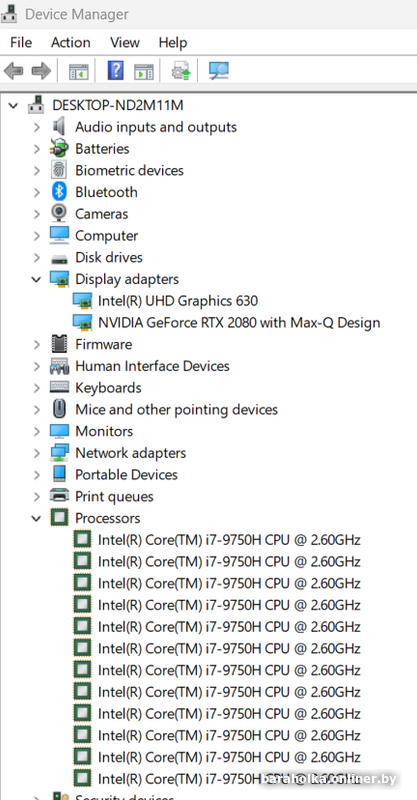
Task: Click the Human Interface Devices icon
Action: [59, 366]
